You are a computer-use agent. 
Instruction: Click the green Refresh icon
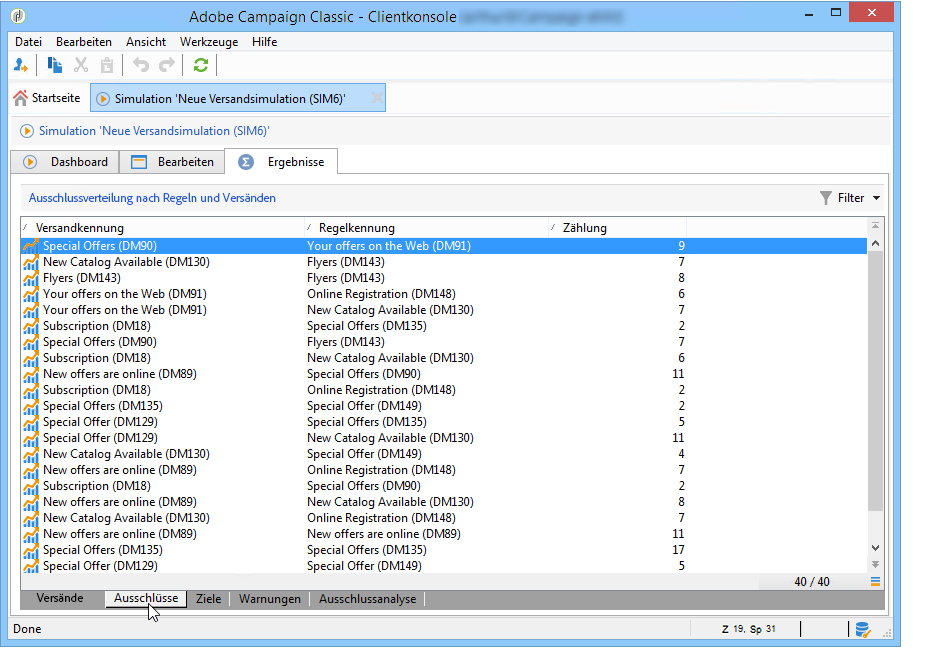(x=201, y=65)
